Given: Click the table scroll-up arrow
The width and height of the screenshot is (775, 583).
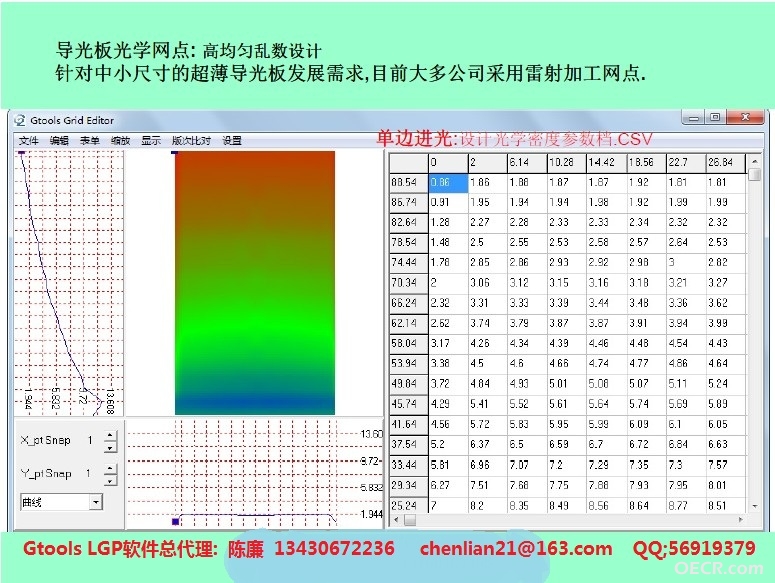Looking at the screenshot, I should point(754,162).
